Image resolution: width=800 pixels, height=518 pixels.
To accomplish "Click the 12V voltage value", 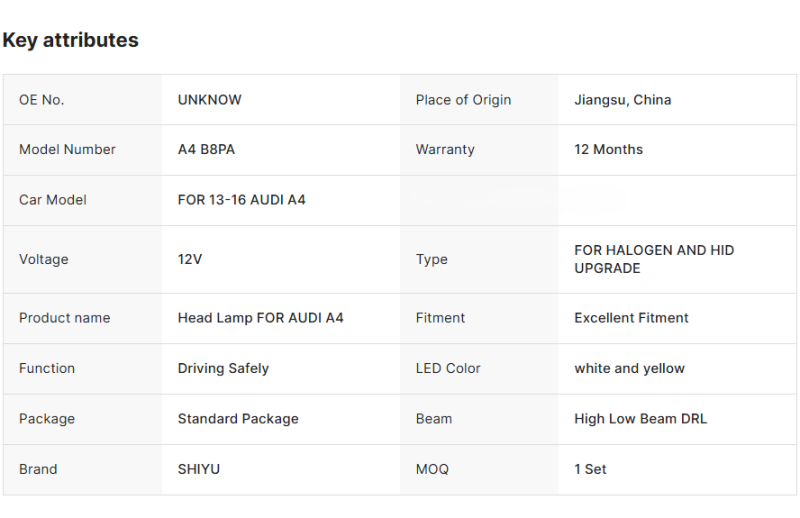I will 190,259.
